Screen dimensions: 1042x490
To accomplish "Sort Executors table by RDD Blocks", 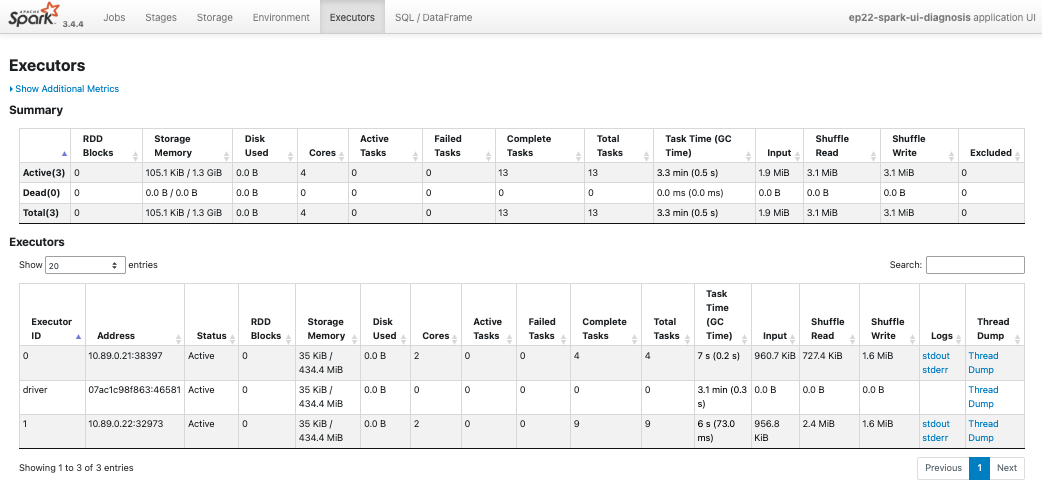I will [266, 314].
